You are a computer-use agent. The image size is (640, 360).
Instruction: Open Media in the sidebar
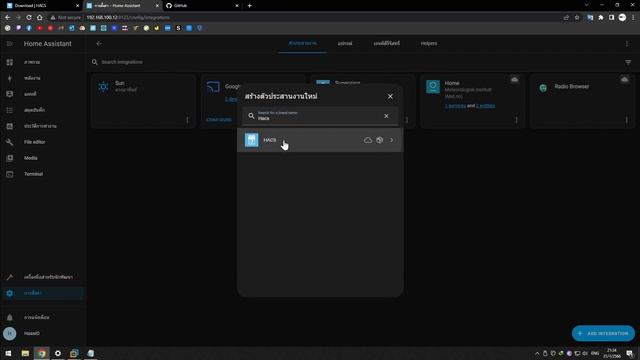43,158
